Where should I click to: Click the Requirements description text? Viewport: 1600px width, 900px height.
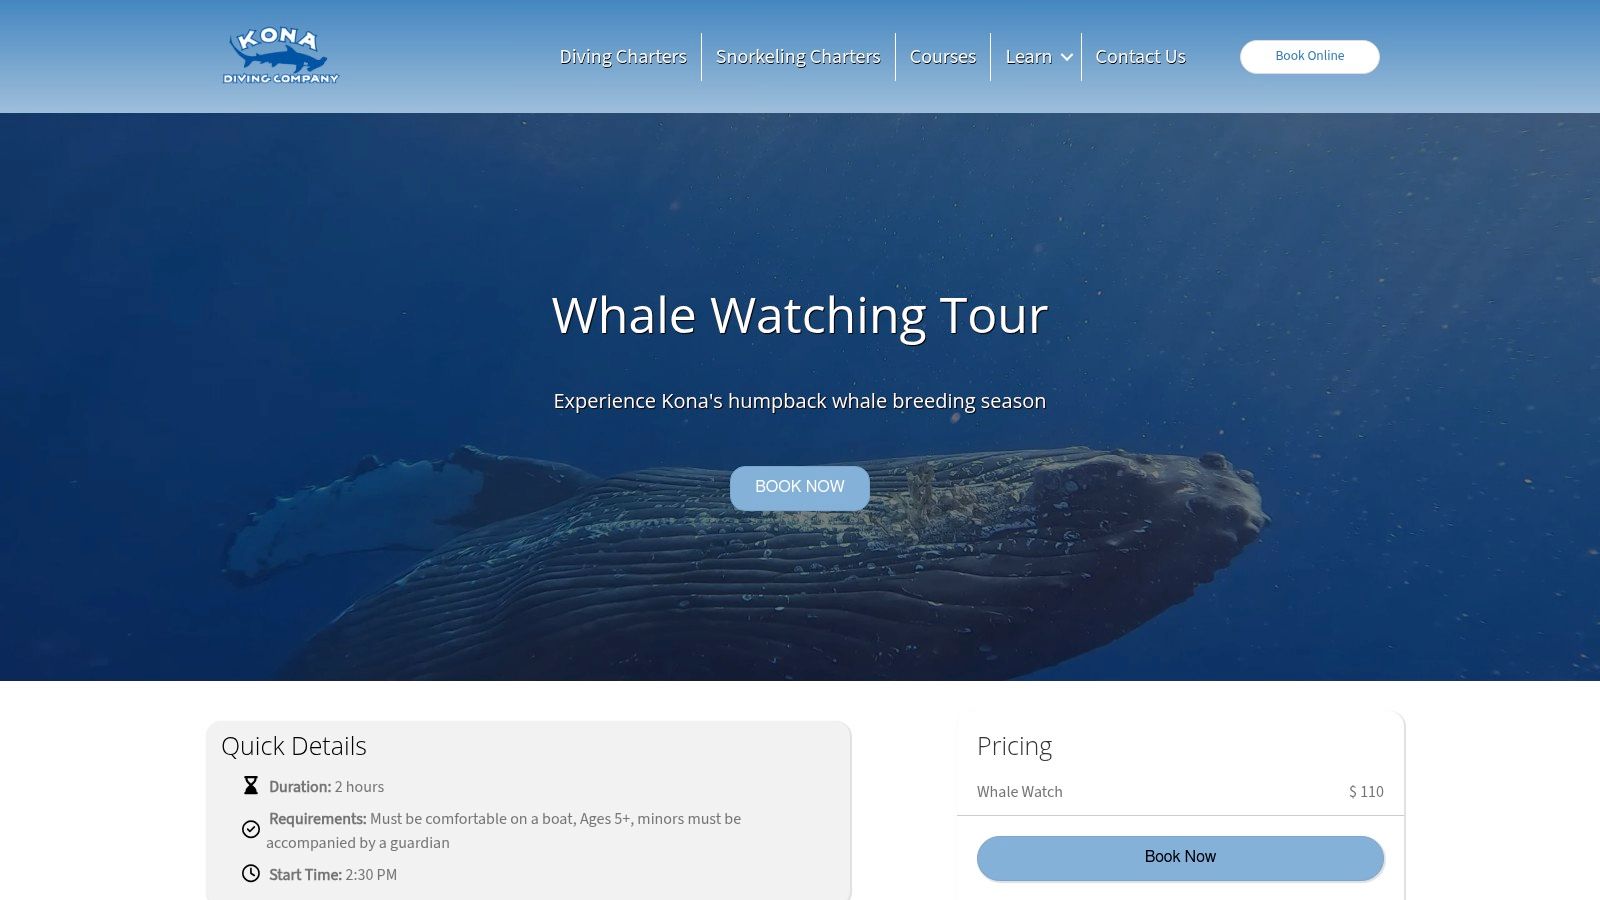(x=504, y=831)
